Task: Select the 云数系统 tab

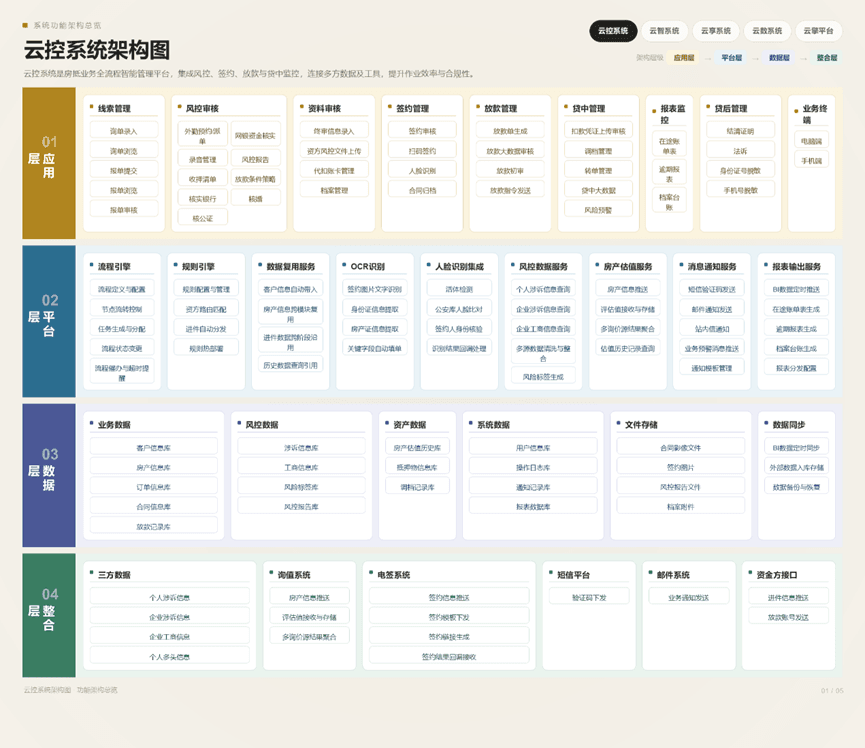Action: click(767, 31)
